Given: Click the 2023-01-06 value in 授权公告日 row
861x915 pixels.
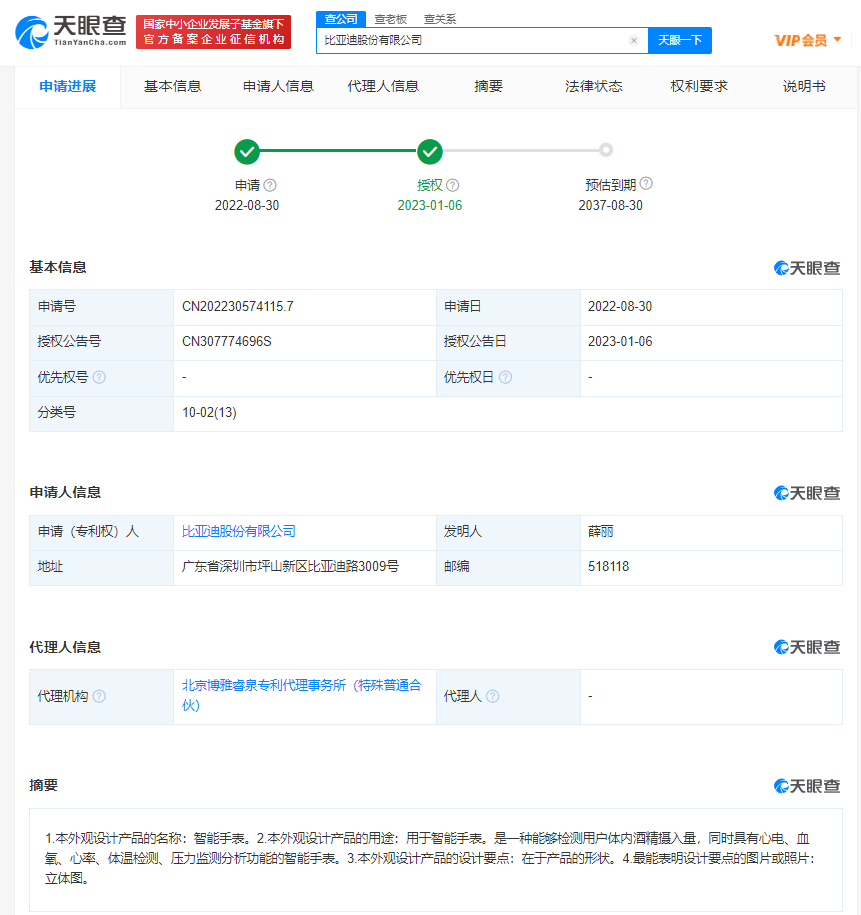Looking at the screenshot, I should tap(620, 342).
